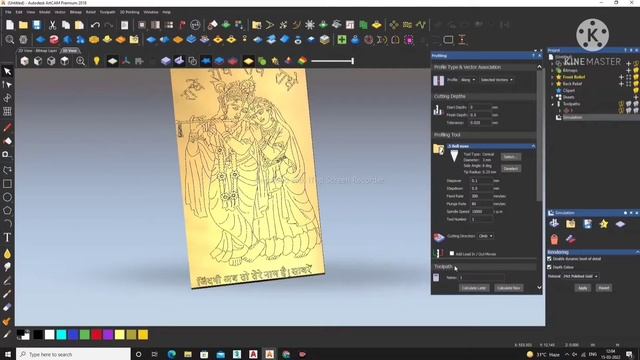Image resolution: width=640 pixels, height=360 pixels.
Task: Click the Reset button in Rendering
Action: (x=604, y=288)
